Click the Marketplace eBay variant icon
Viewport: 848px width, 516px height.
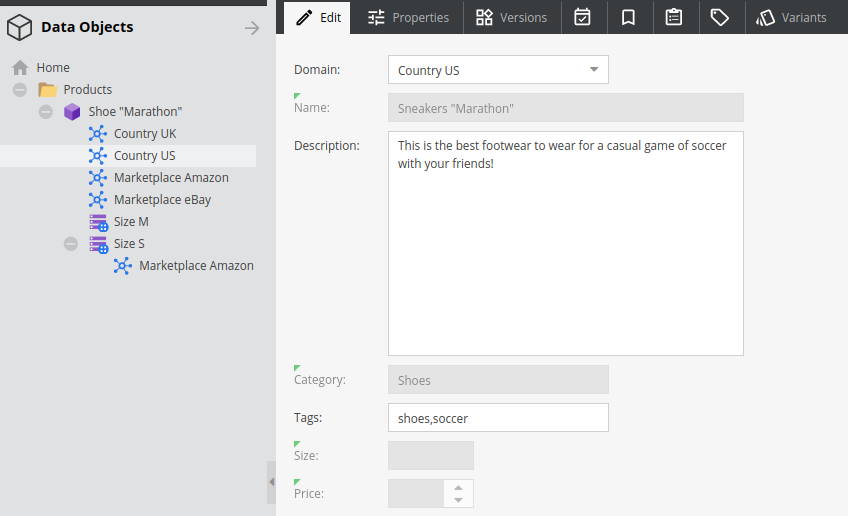pos(98,200)
